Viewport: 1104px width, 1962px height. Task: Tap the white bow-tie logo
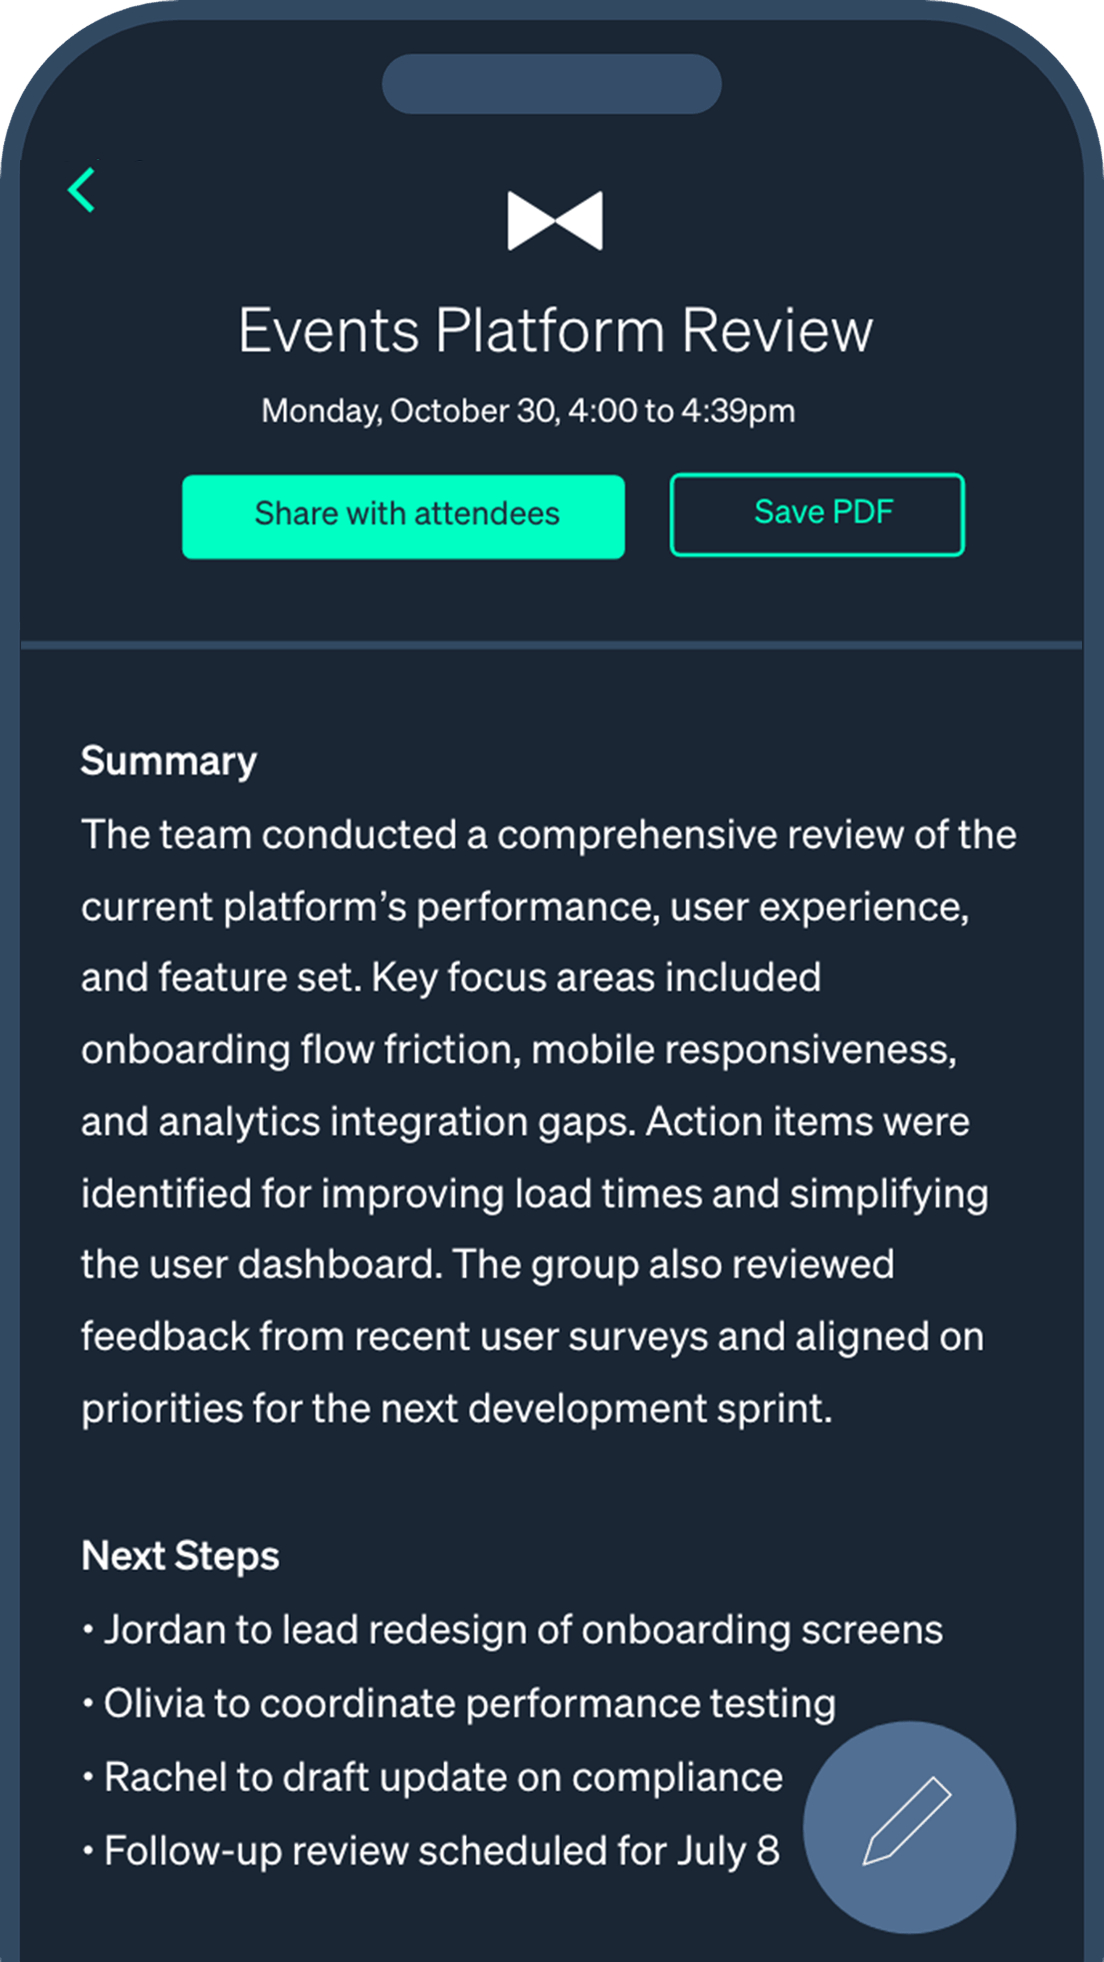555,220
